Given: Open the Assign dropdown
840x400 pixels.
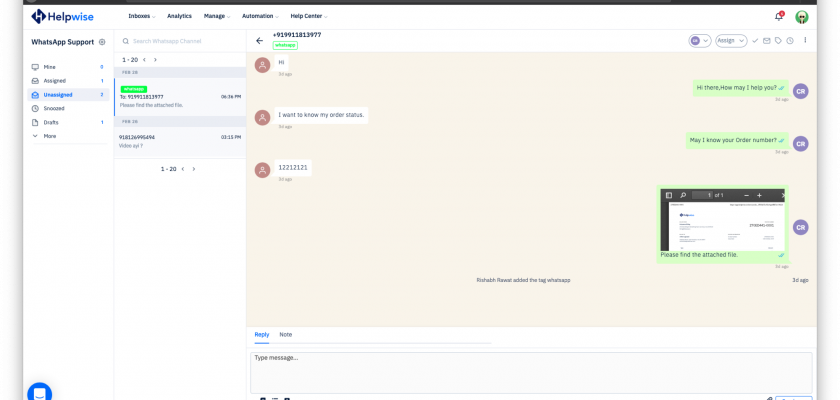Looking at the screenshot, I should 728,41.
